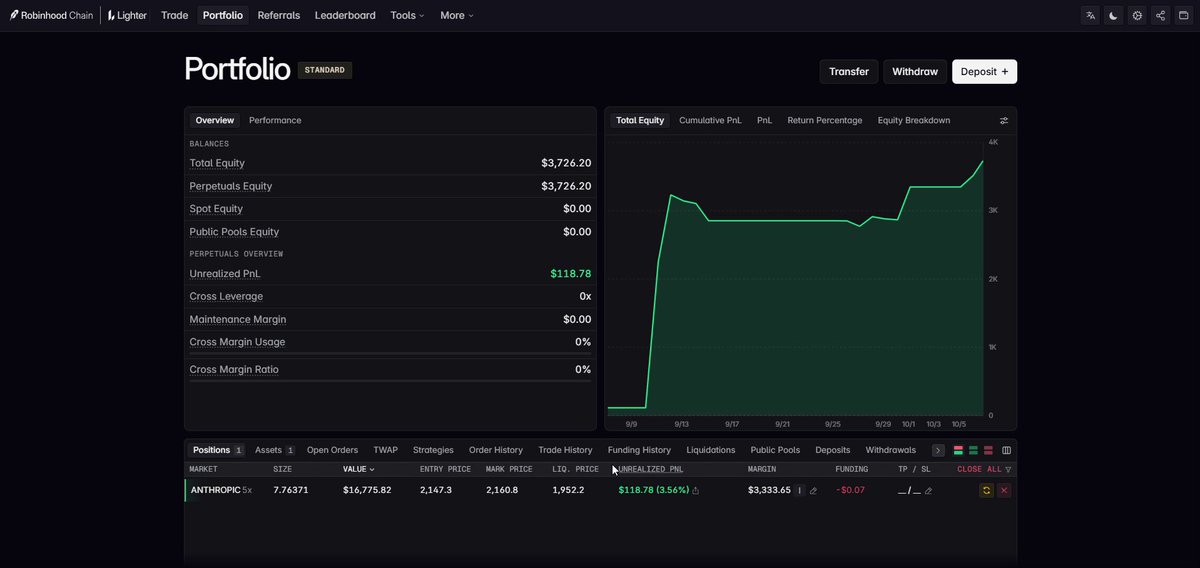Click the Withdraw button
Image resolution: width=1200 pixels, height=568 pixels.
[x=915, y=71]
